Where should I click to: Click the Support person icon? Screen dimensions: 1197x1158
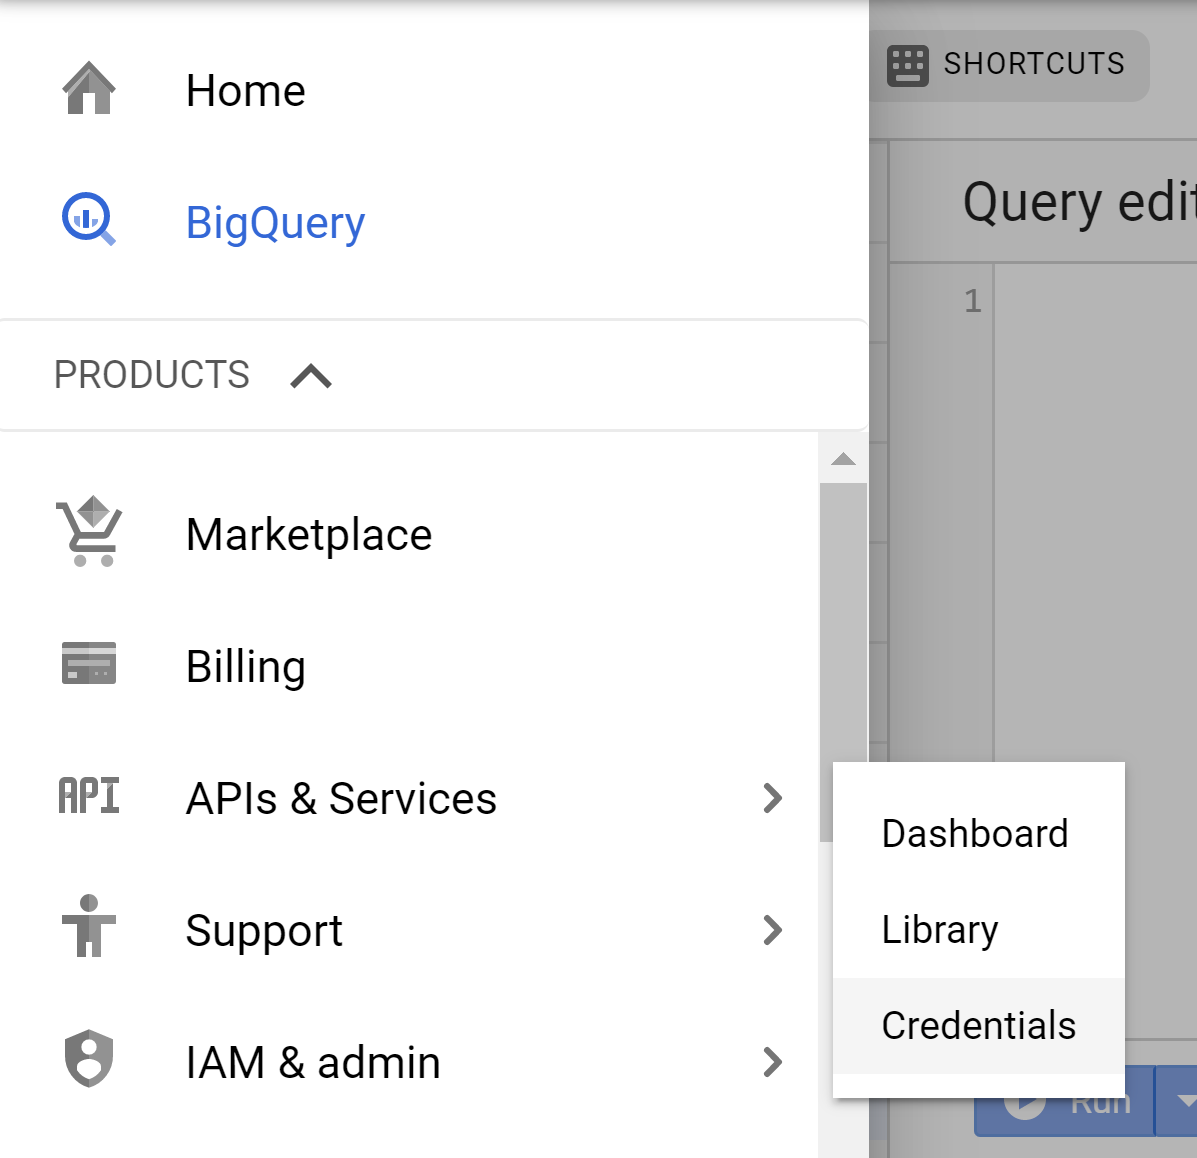tap(89, 925)
